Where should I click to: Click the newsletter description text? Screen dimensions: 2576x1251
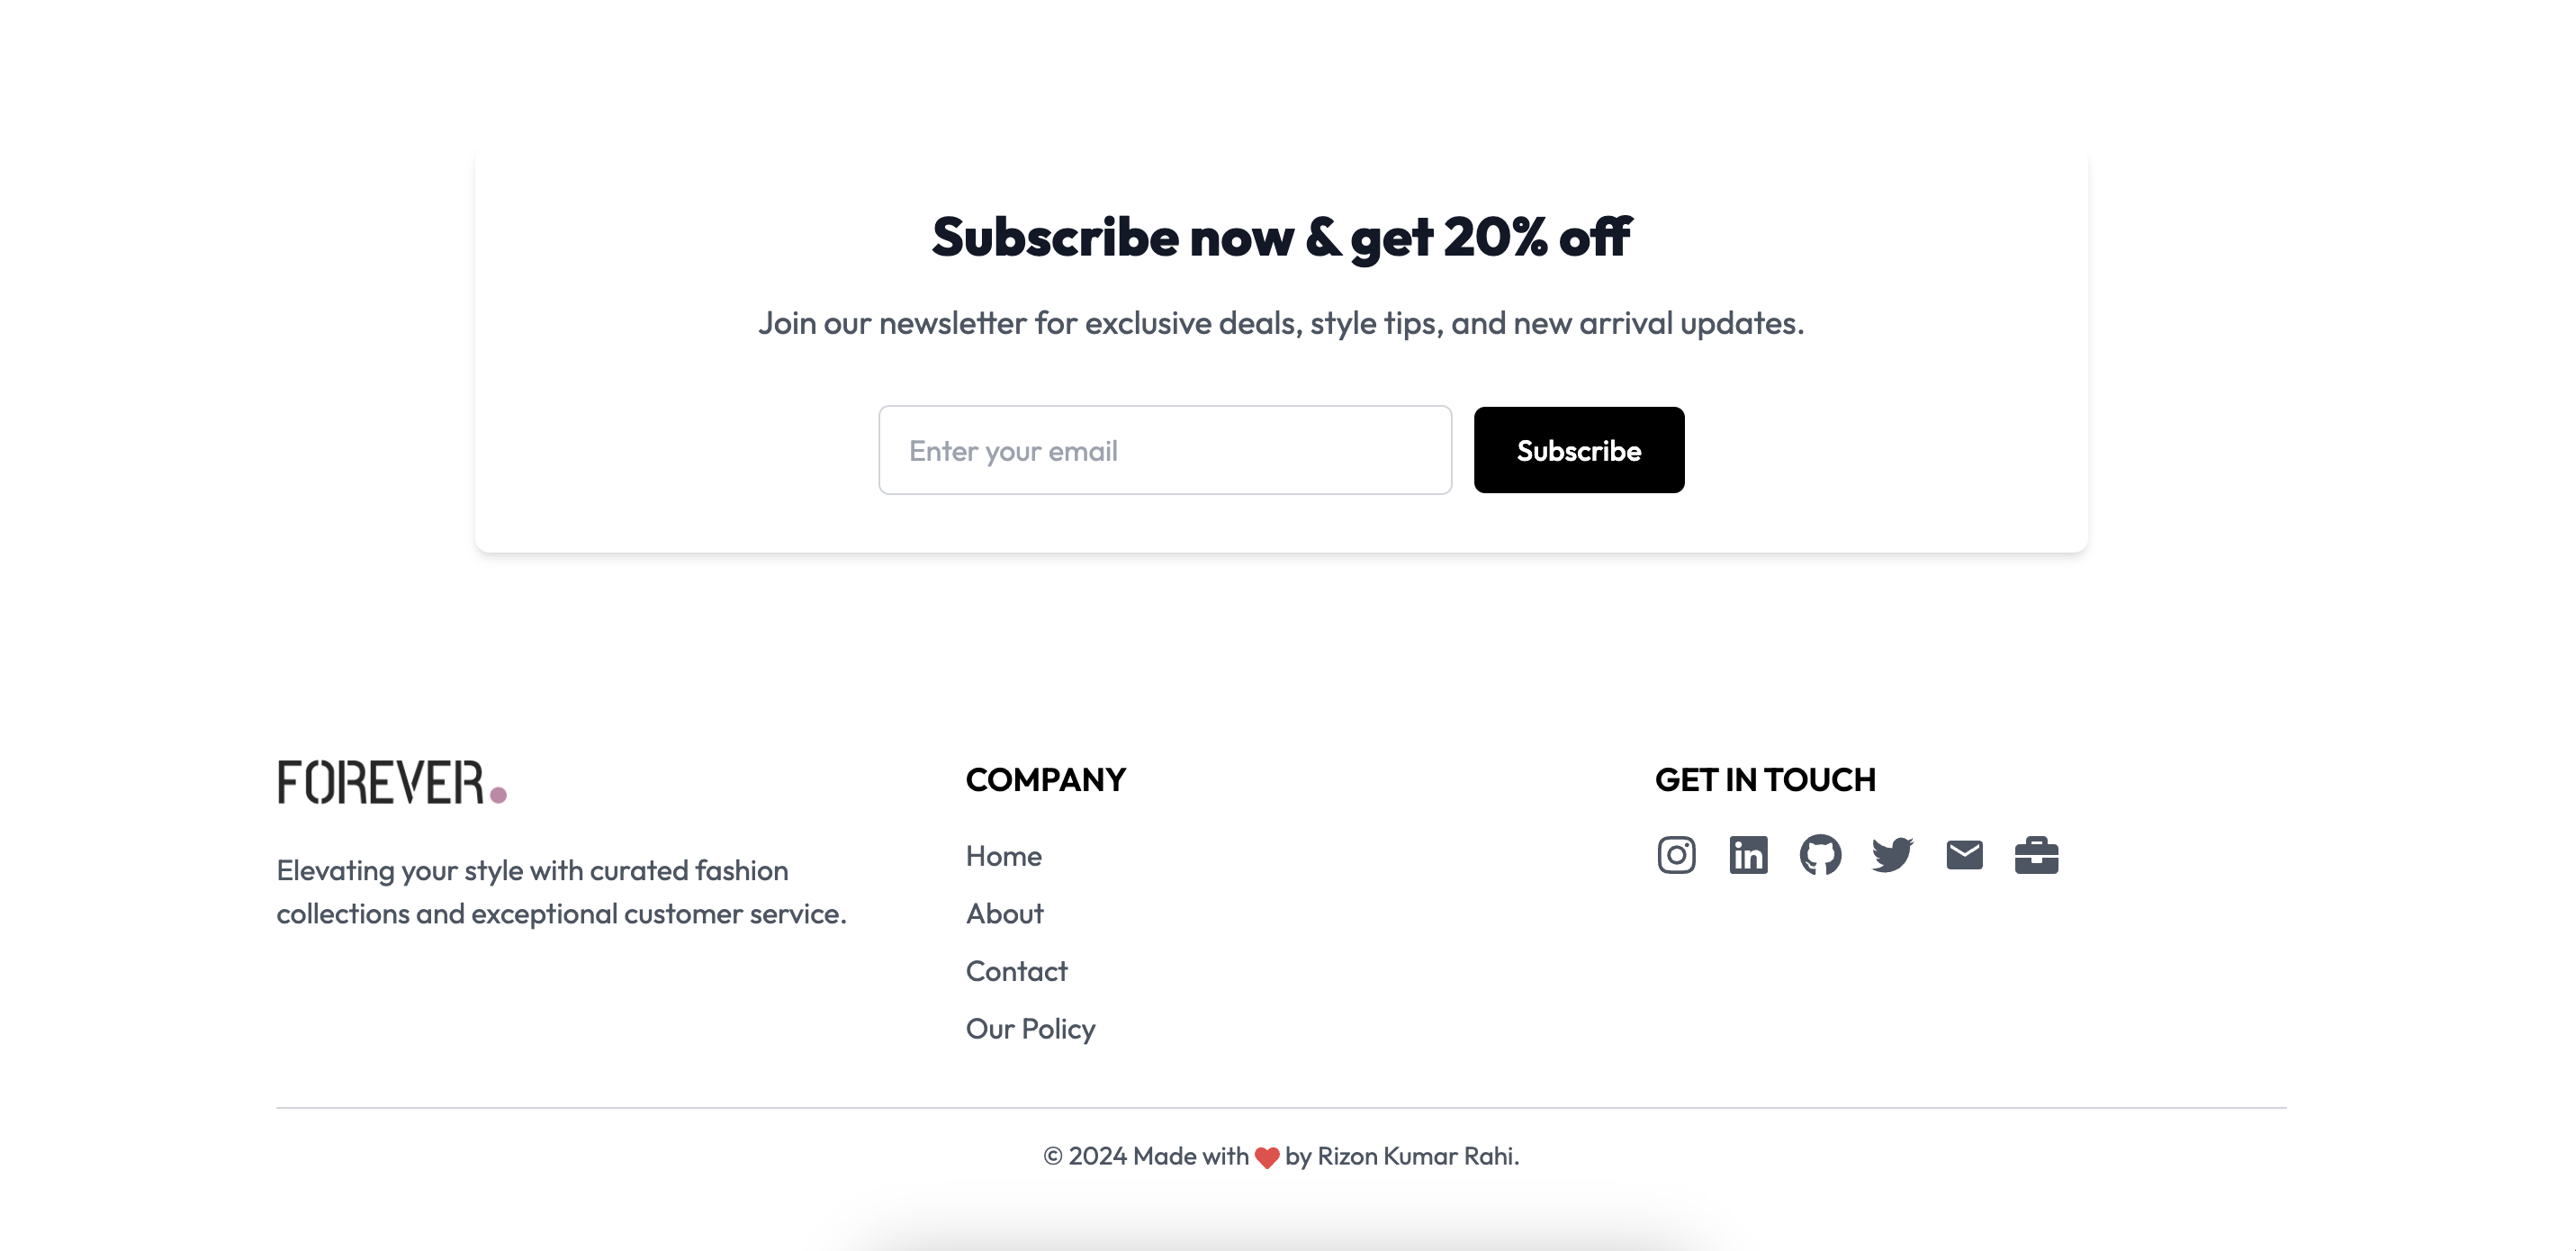1282,322
